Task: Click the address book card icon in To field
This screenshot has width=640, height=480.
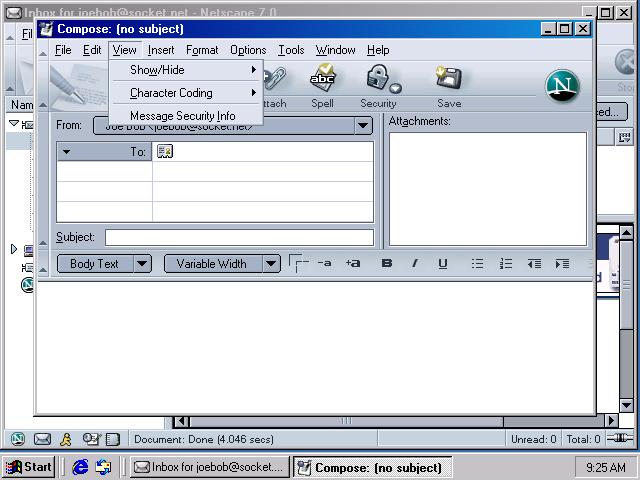Action: (164, 151)
